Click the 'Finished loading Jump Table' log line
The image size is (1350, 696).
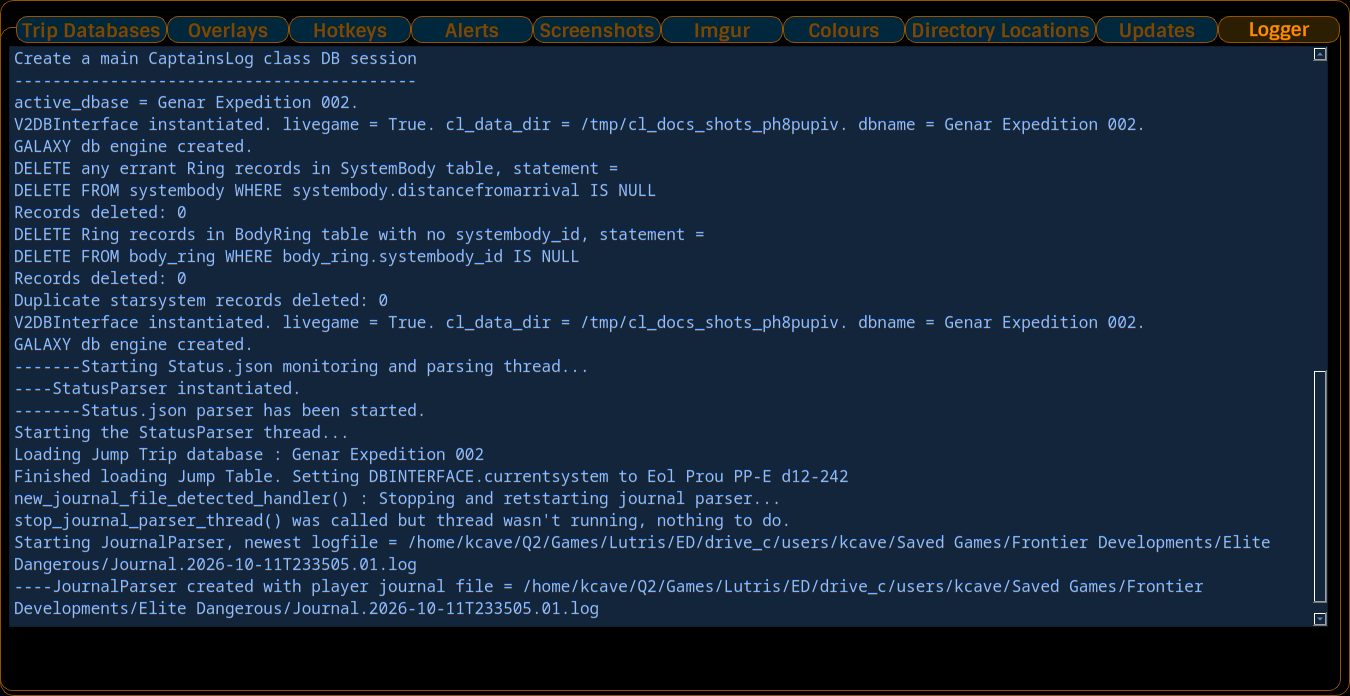click(431, 476)
